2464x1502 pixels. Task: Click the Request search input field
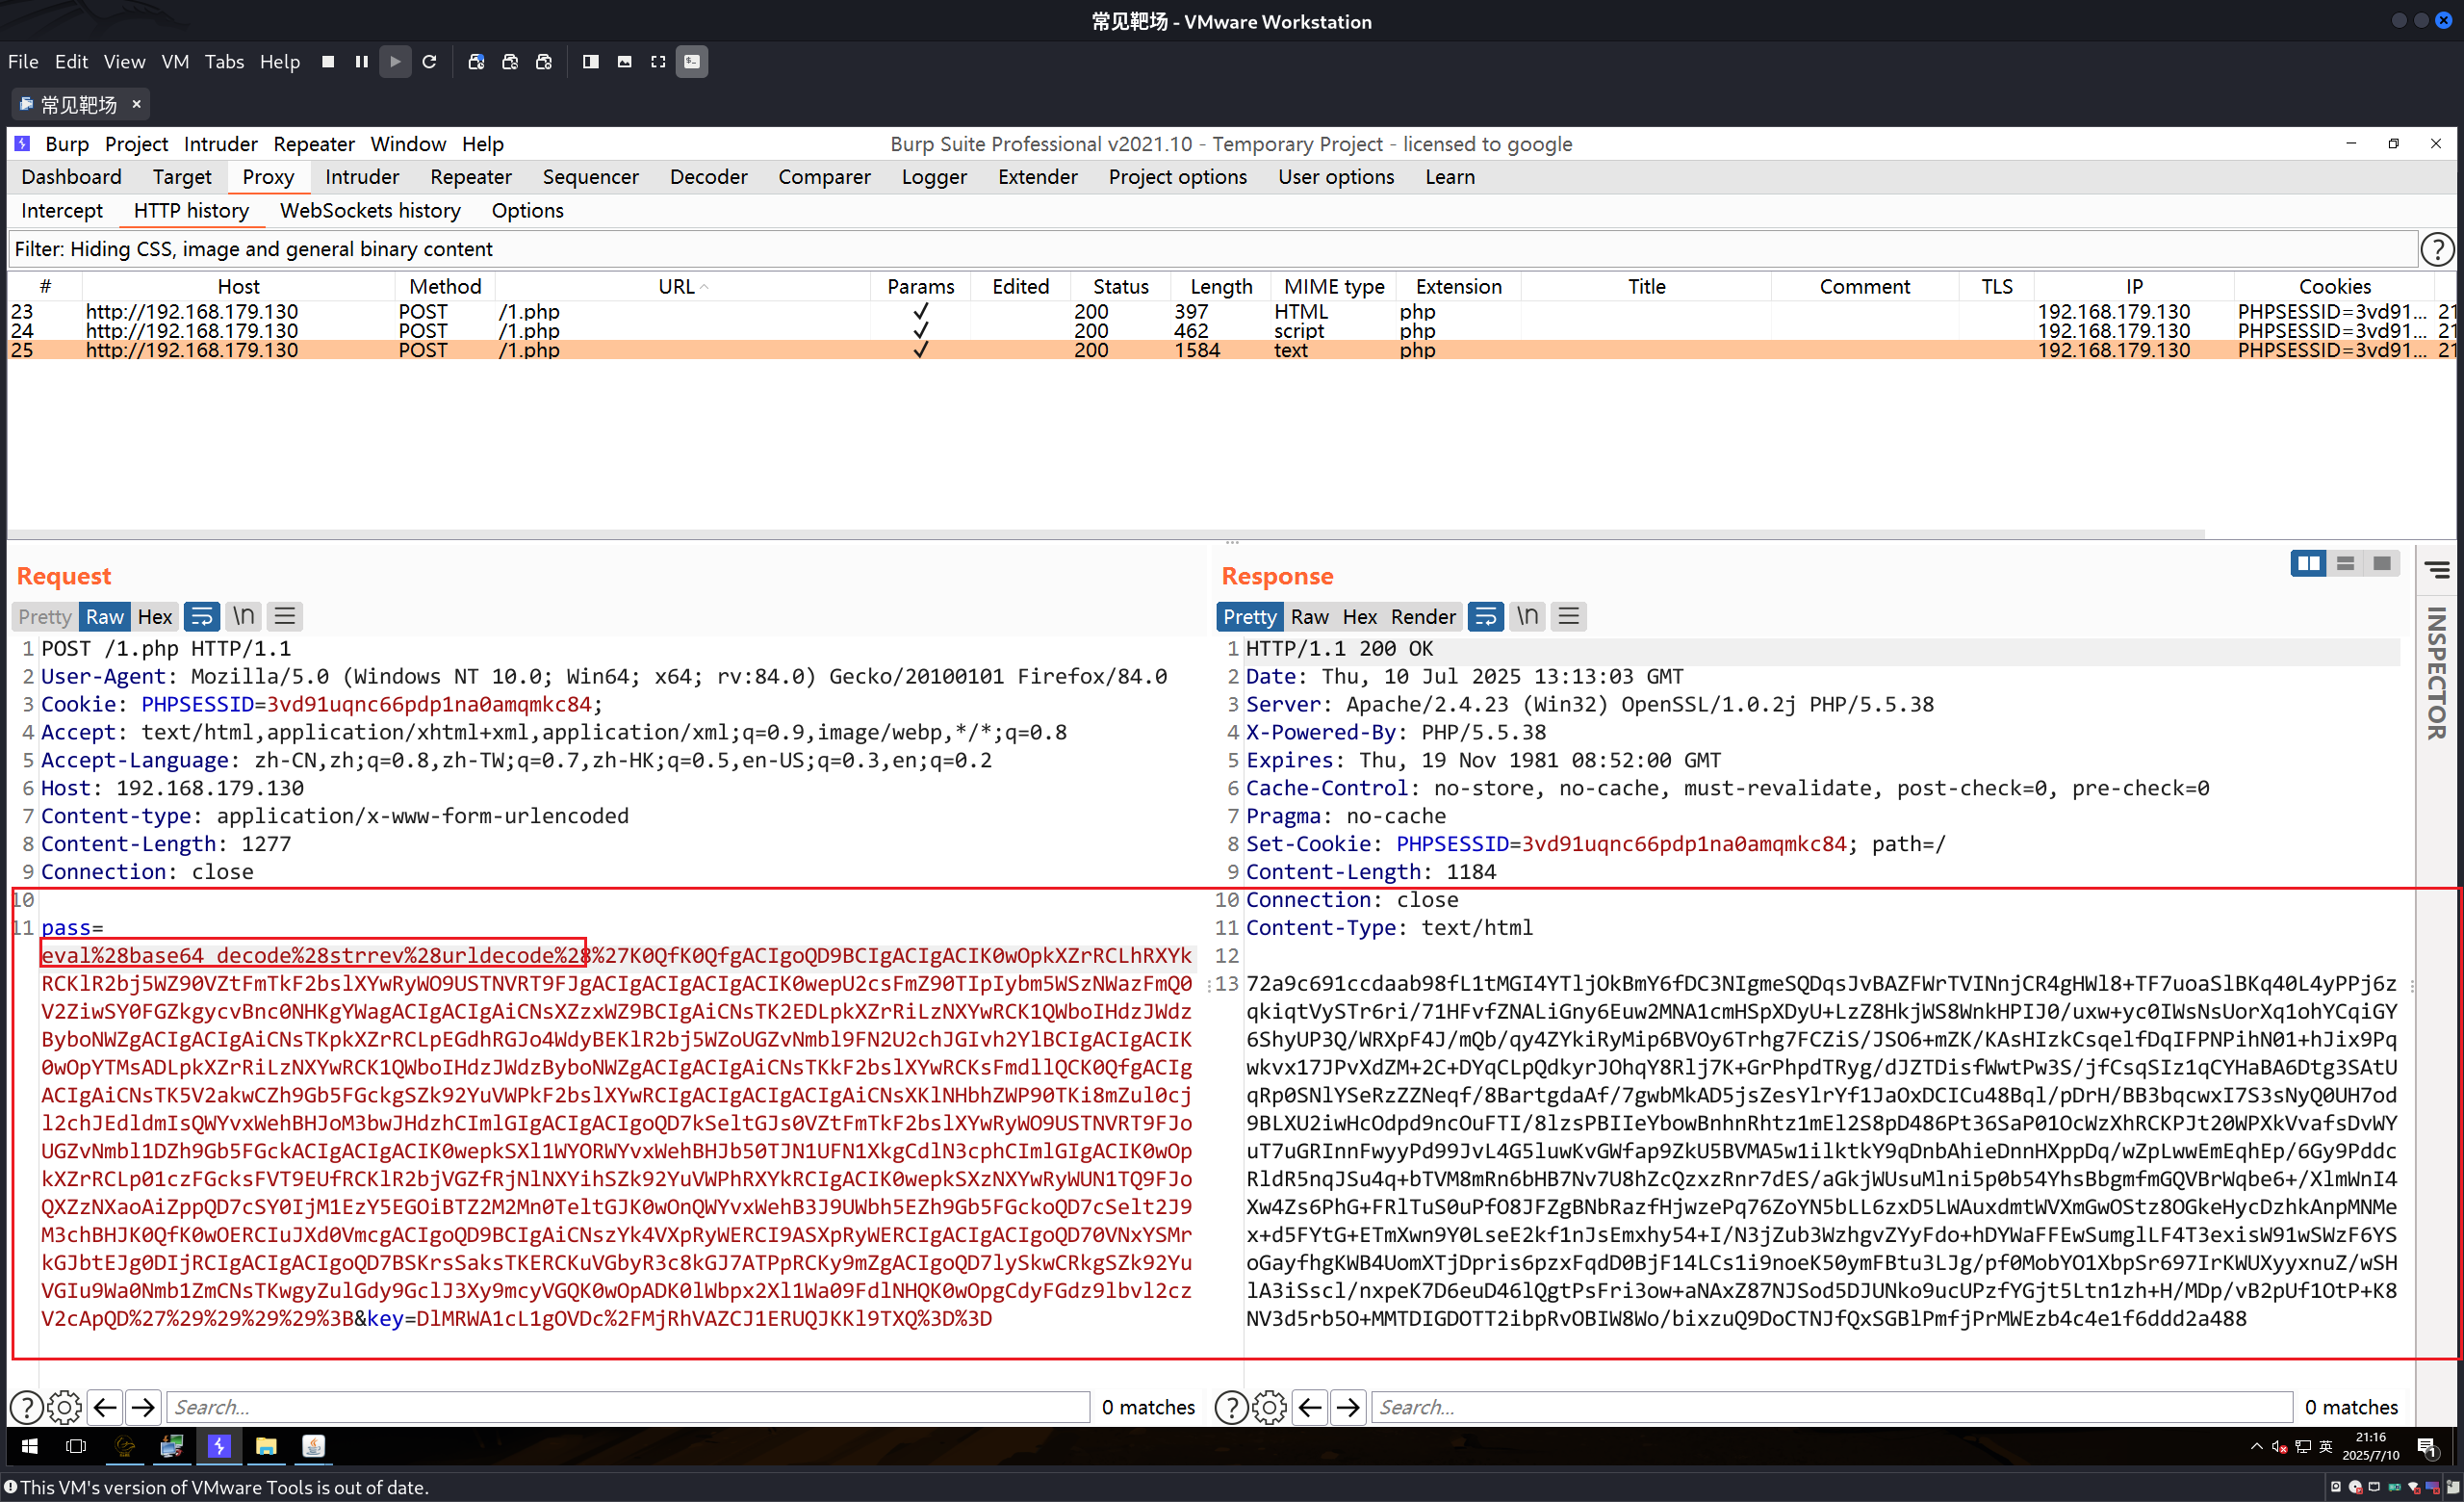627,1407
